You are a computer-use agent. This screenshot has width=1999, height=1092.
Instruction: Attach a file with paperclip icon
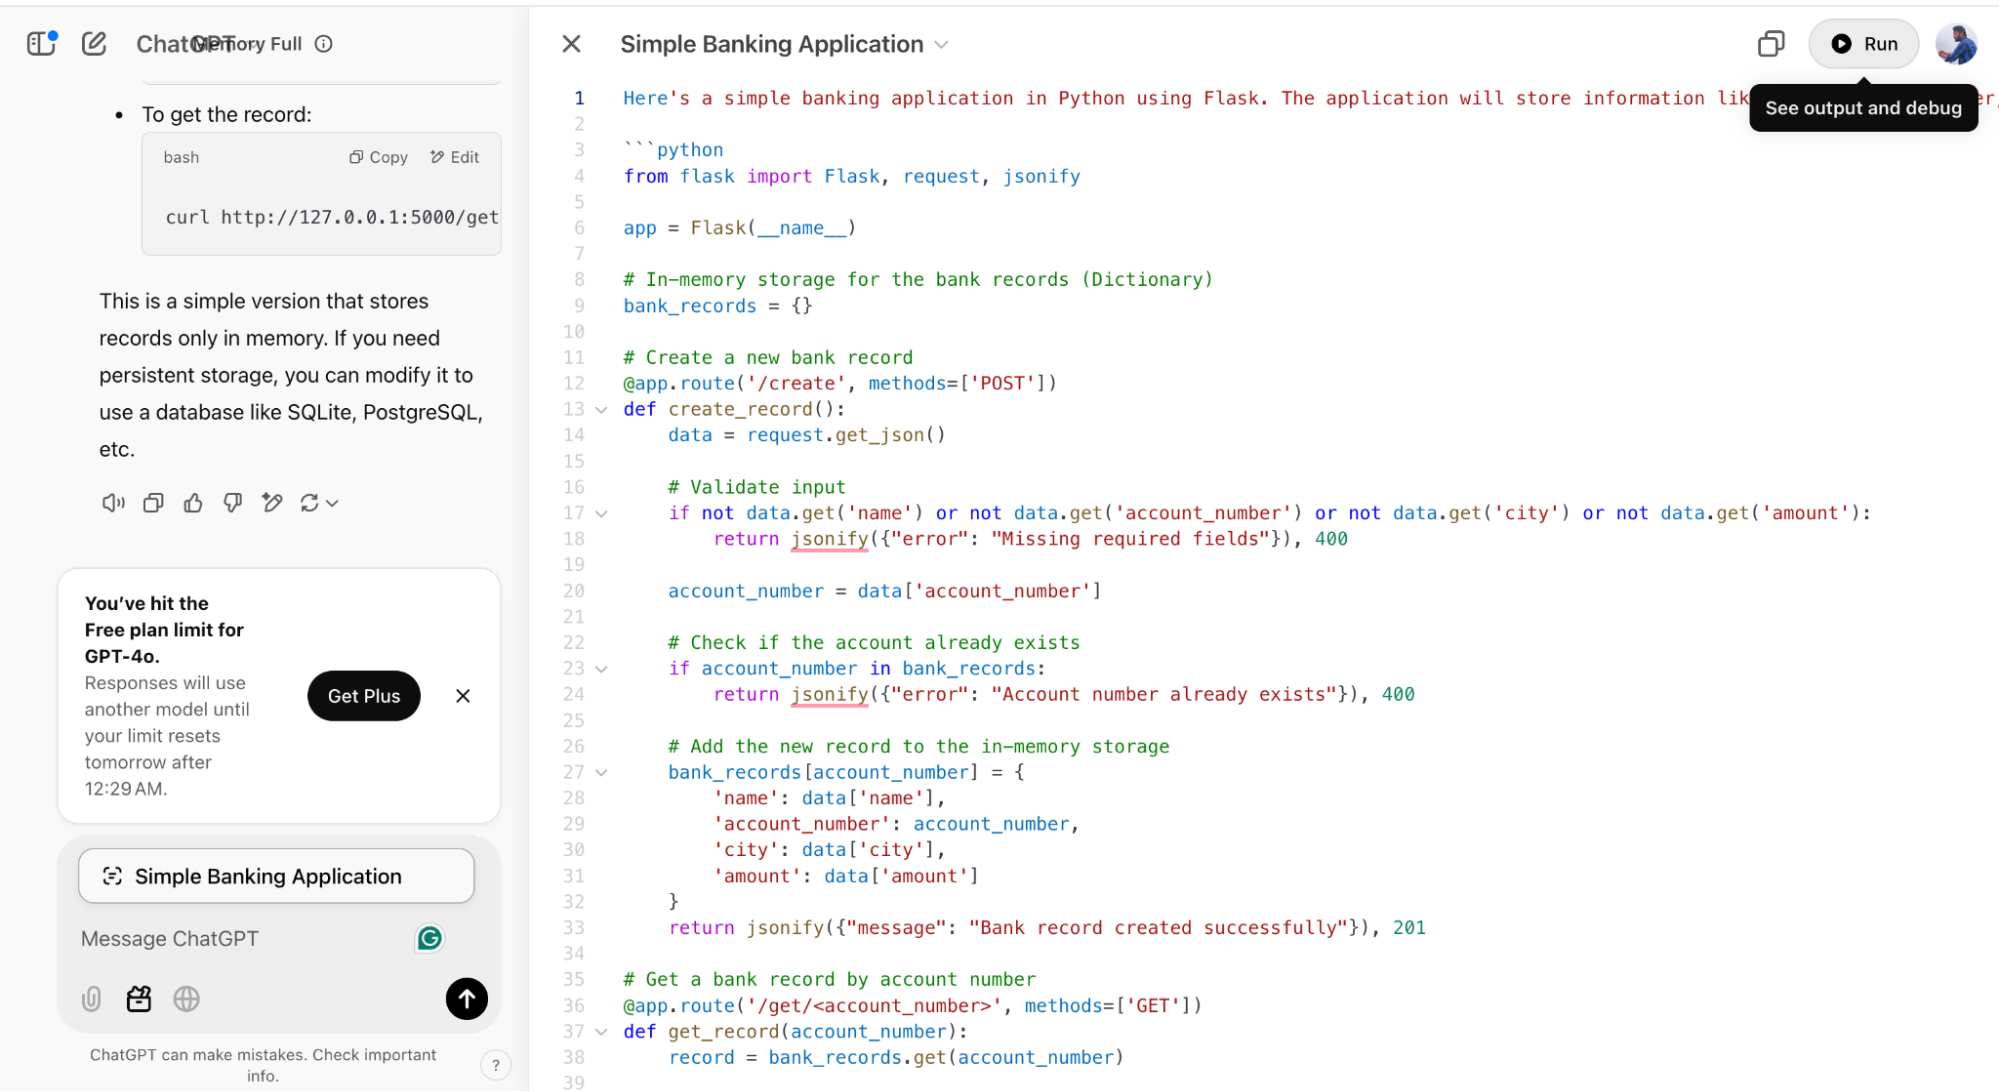tap(91, 999)
